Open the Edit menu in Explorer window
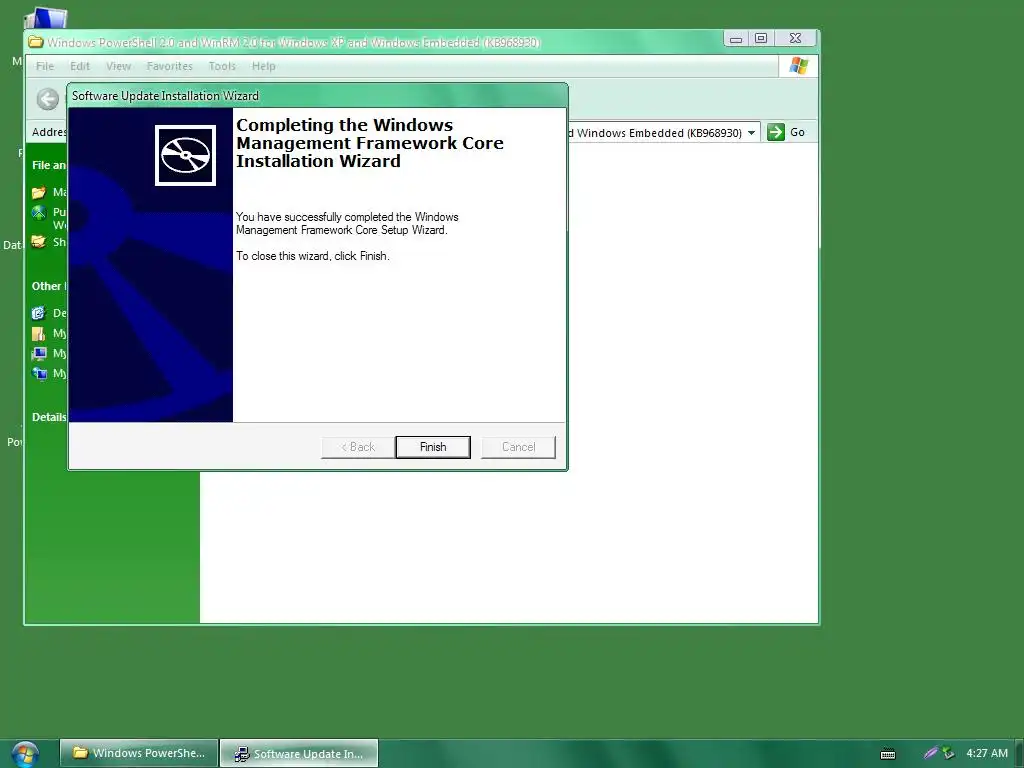This screenshot has width=1024, height=768. pyautogui.click(x=80, y=66)
